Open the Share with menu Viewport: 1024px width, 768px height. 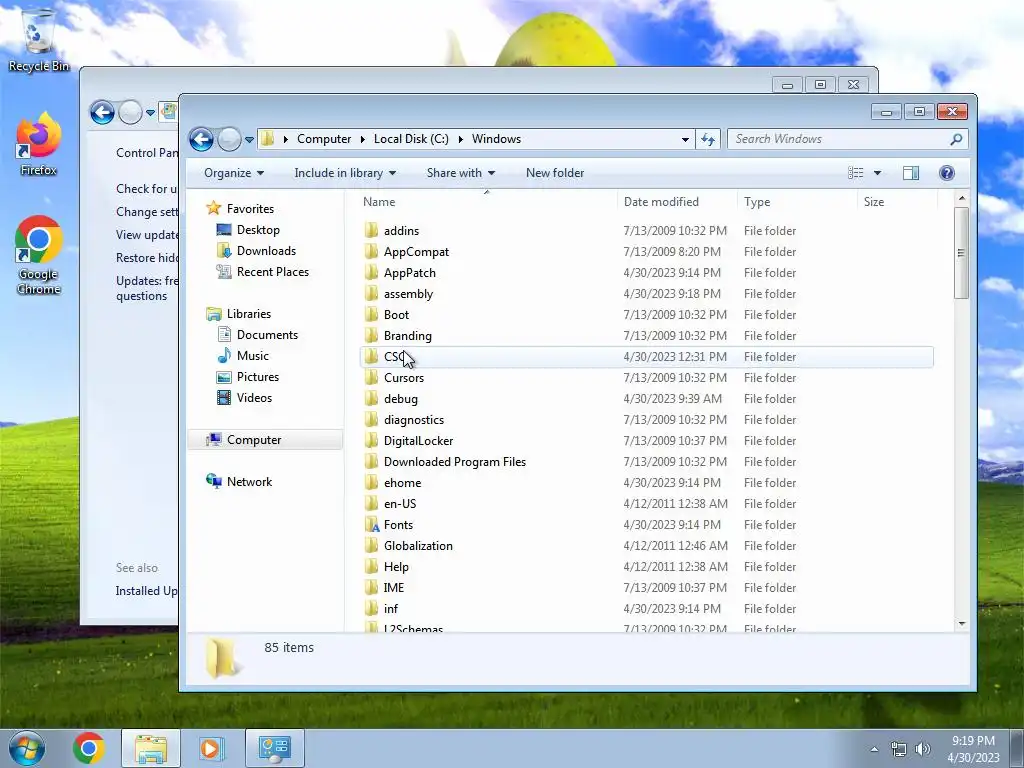460,173
